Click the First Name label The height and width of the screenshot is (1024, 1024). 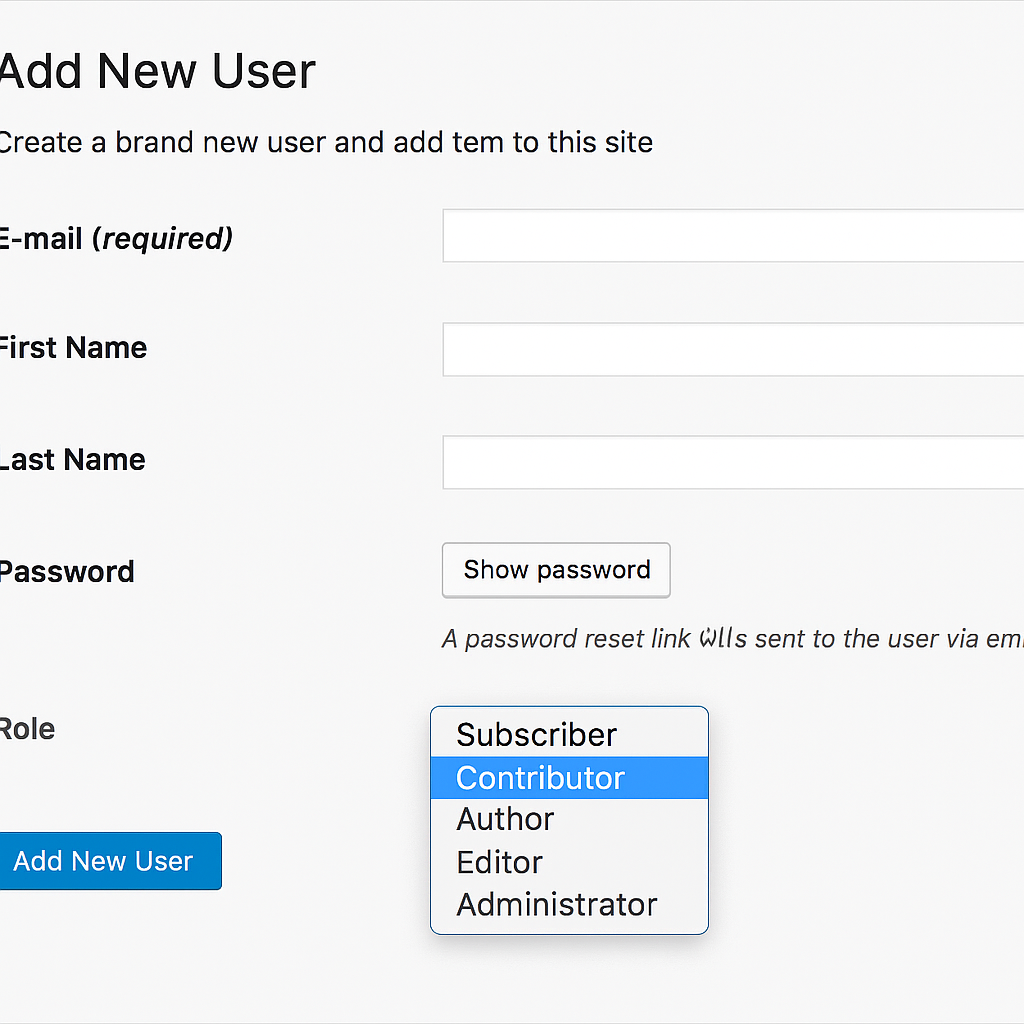click(73, 348)
